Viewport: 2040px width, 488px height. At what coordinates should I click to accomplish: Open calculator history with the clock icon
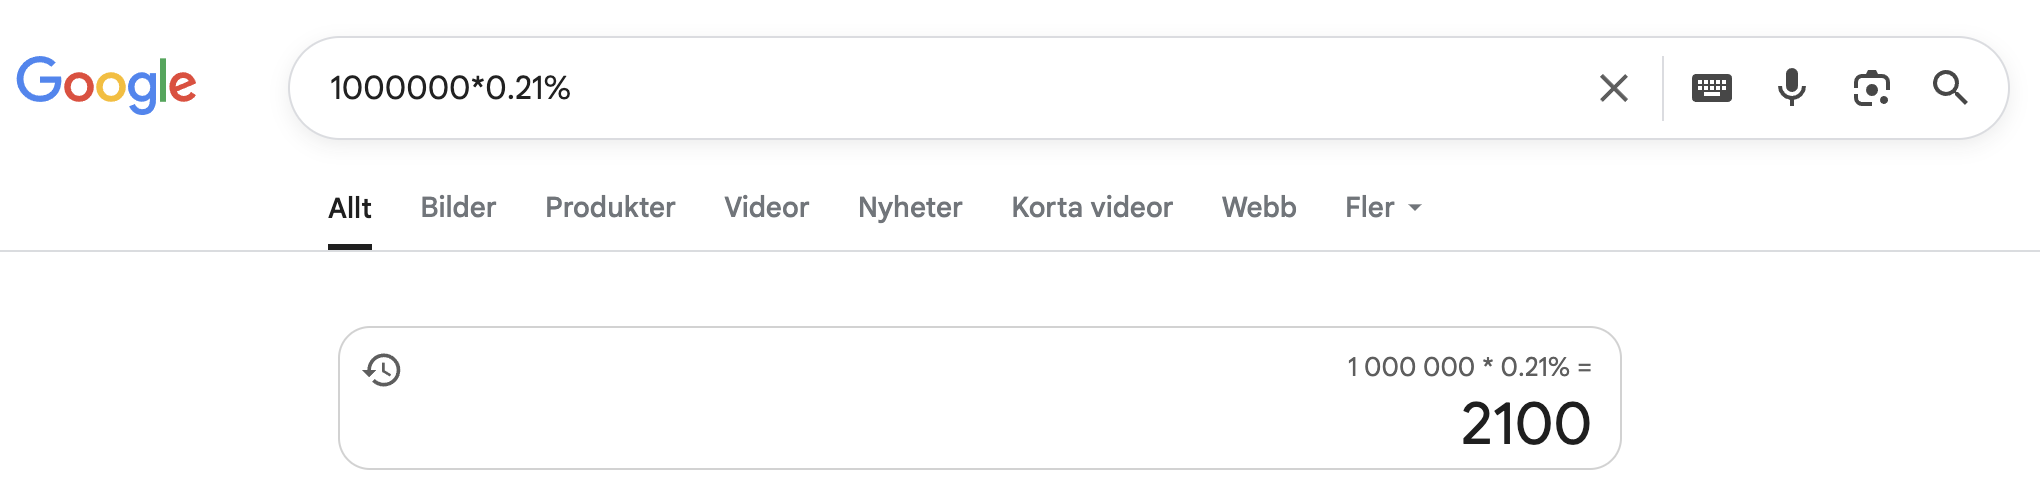pyautogui.click(x=382, y=370)
